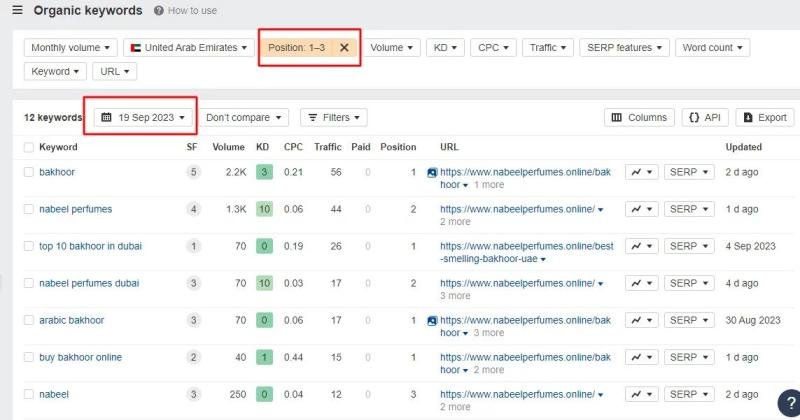Image resolution: width=800 pixels, height=420 pixels.
Task: Click the Export button
Action: pyautogui.click(x=764, y=117)
